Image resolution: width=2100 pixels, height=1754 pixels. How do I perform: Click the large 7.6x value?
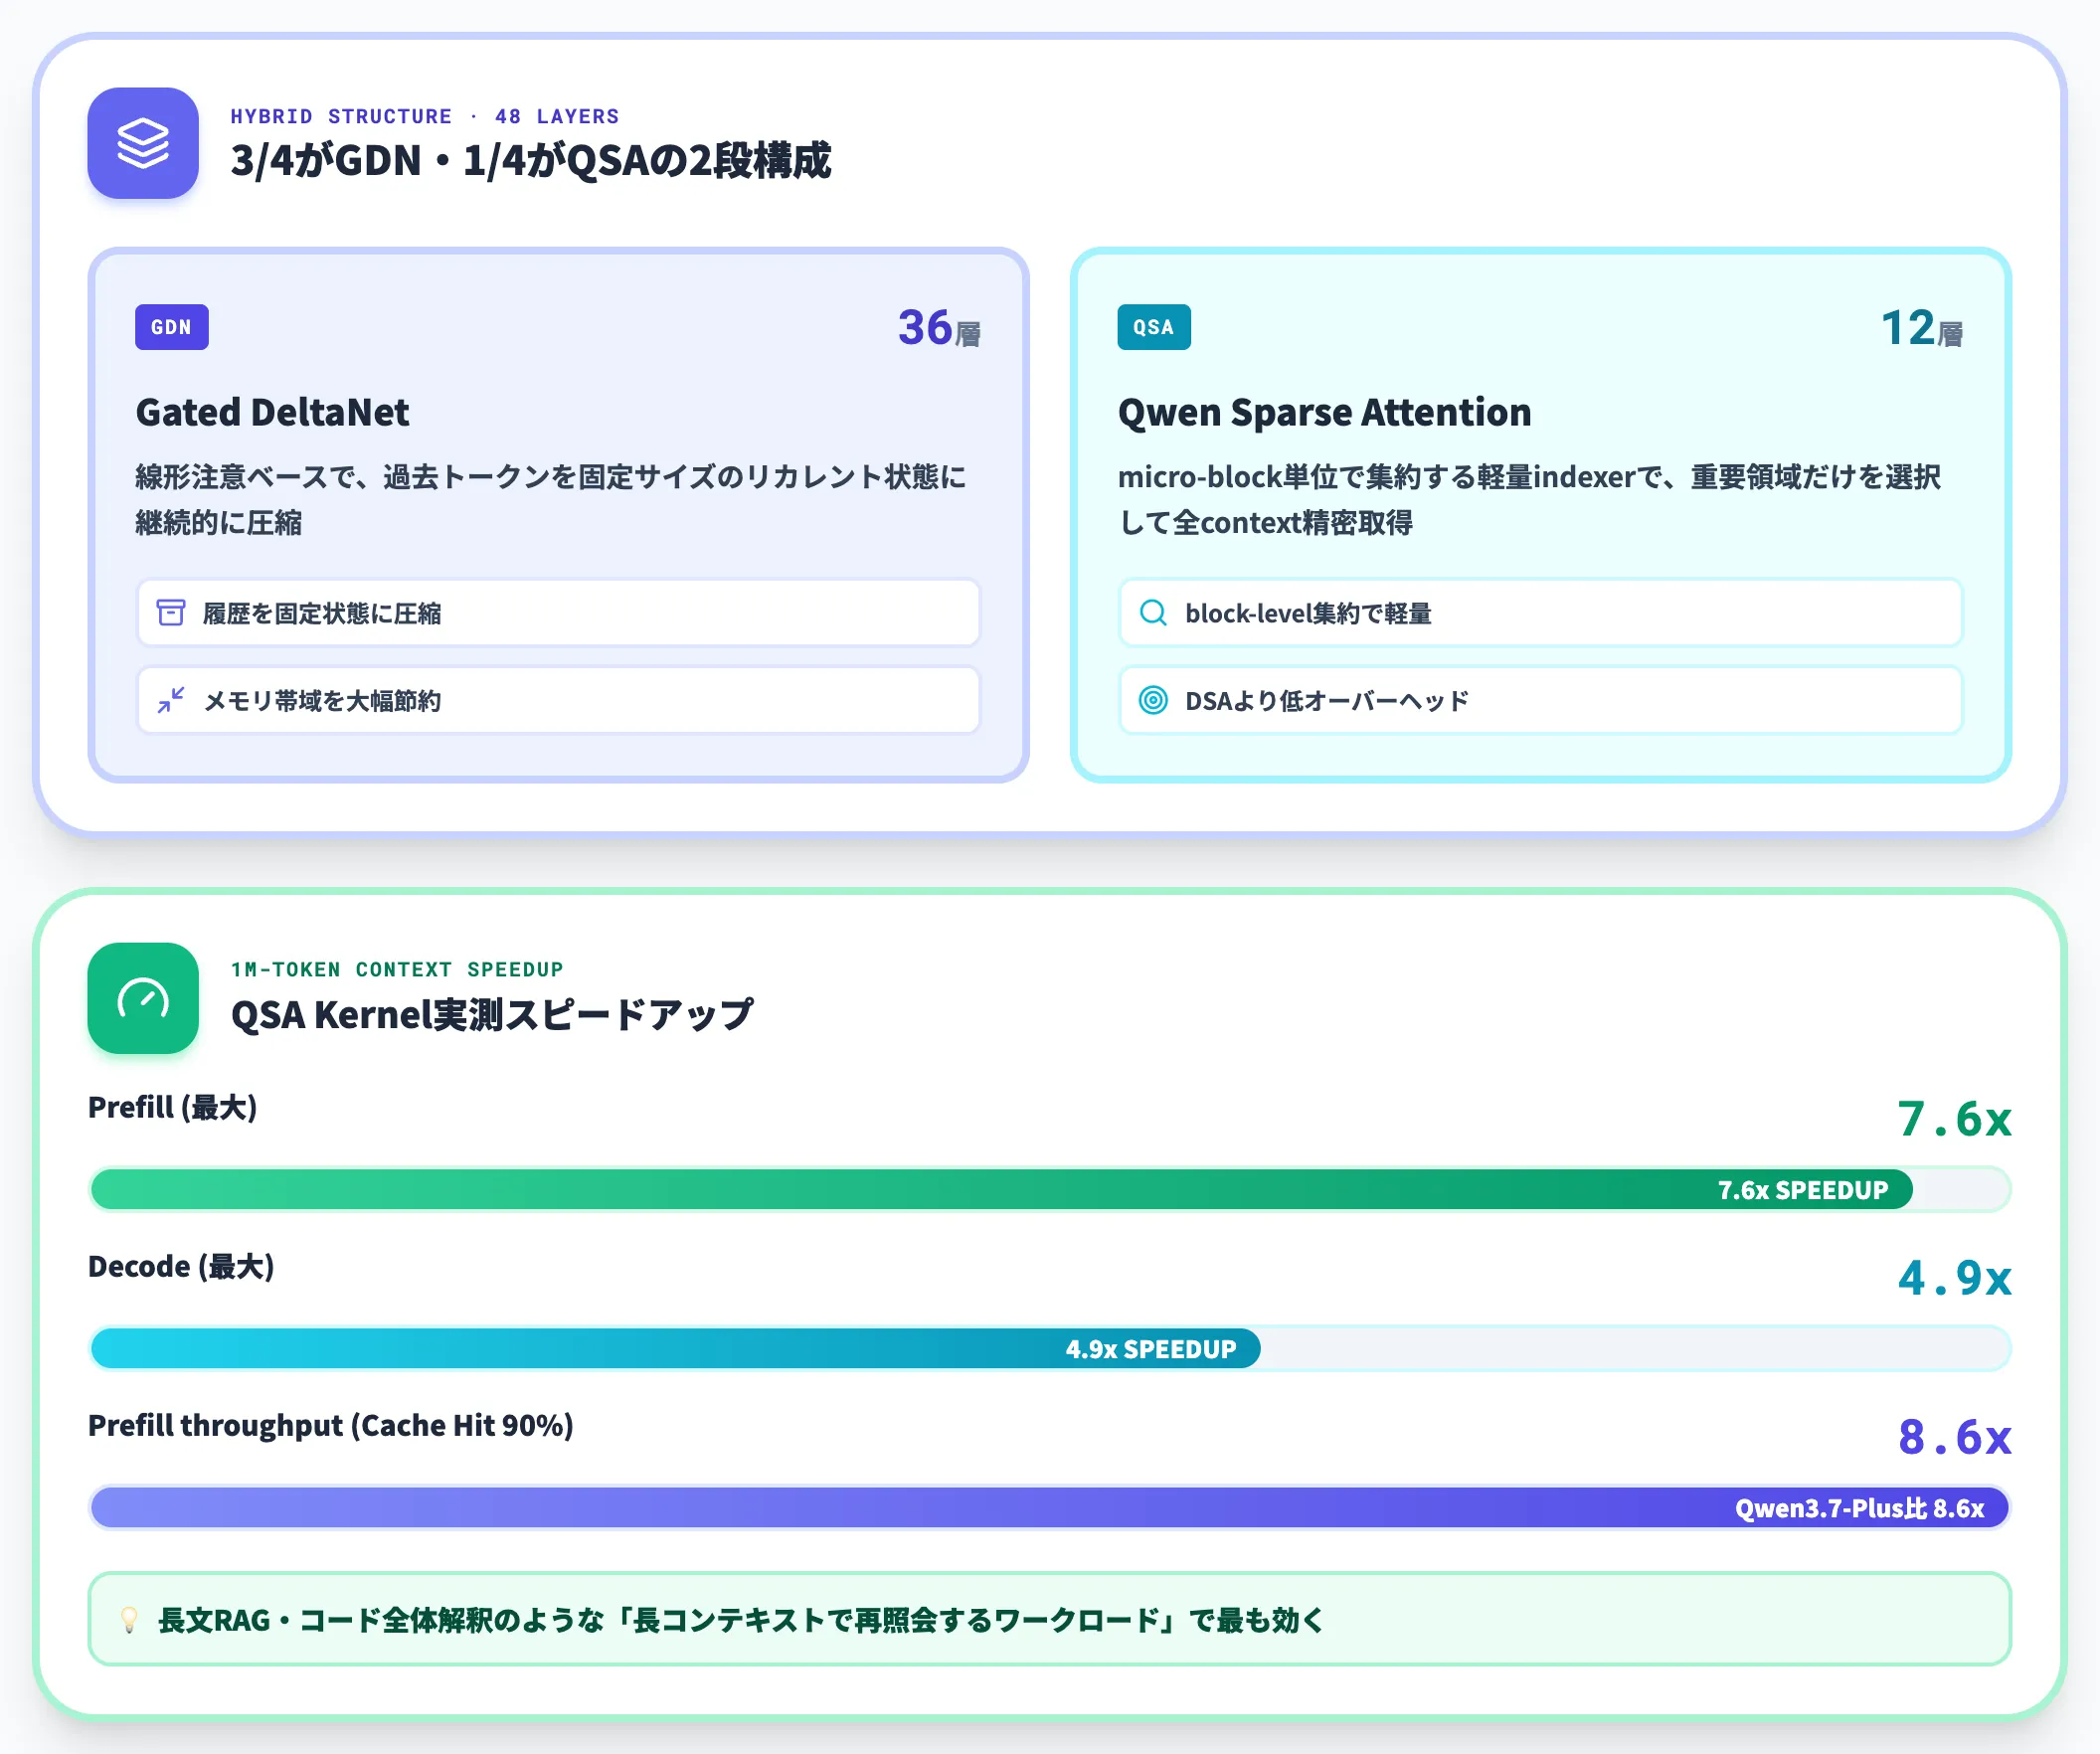(1954, 1118)
